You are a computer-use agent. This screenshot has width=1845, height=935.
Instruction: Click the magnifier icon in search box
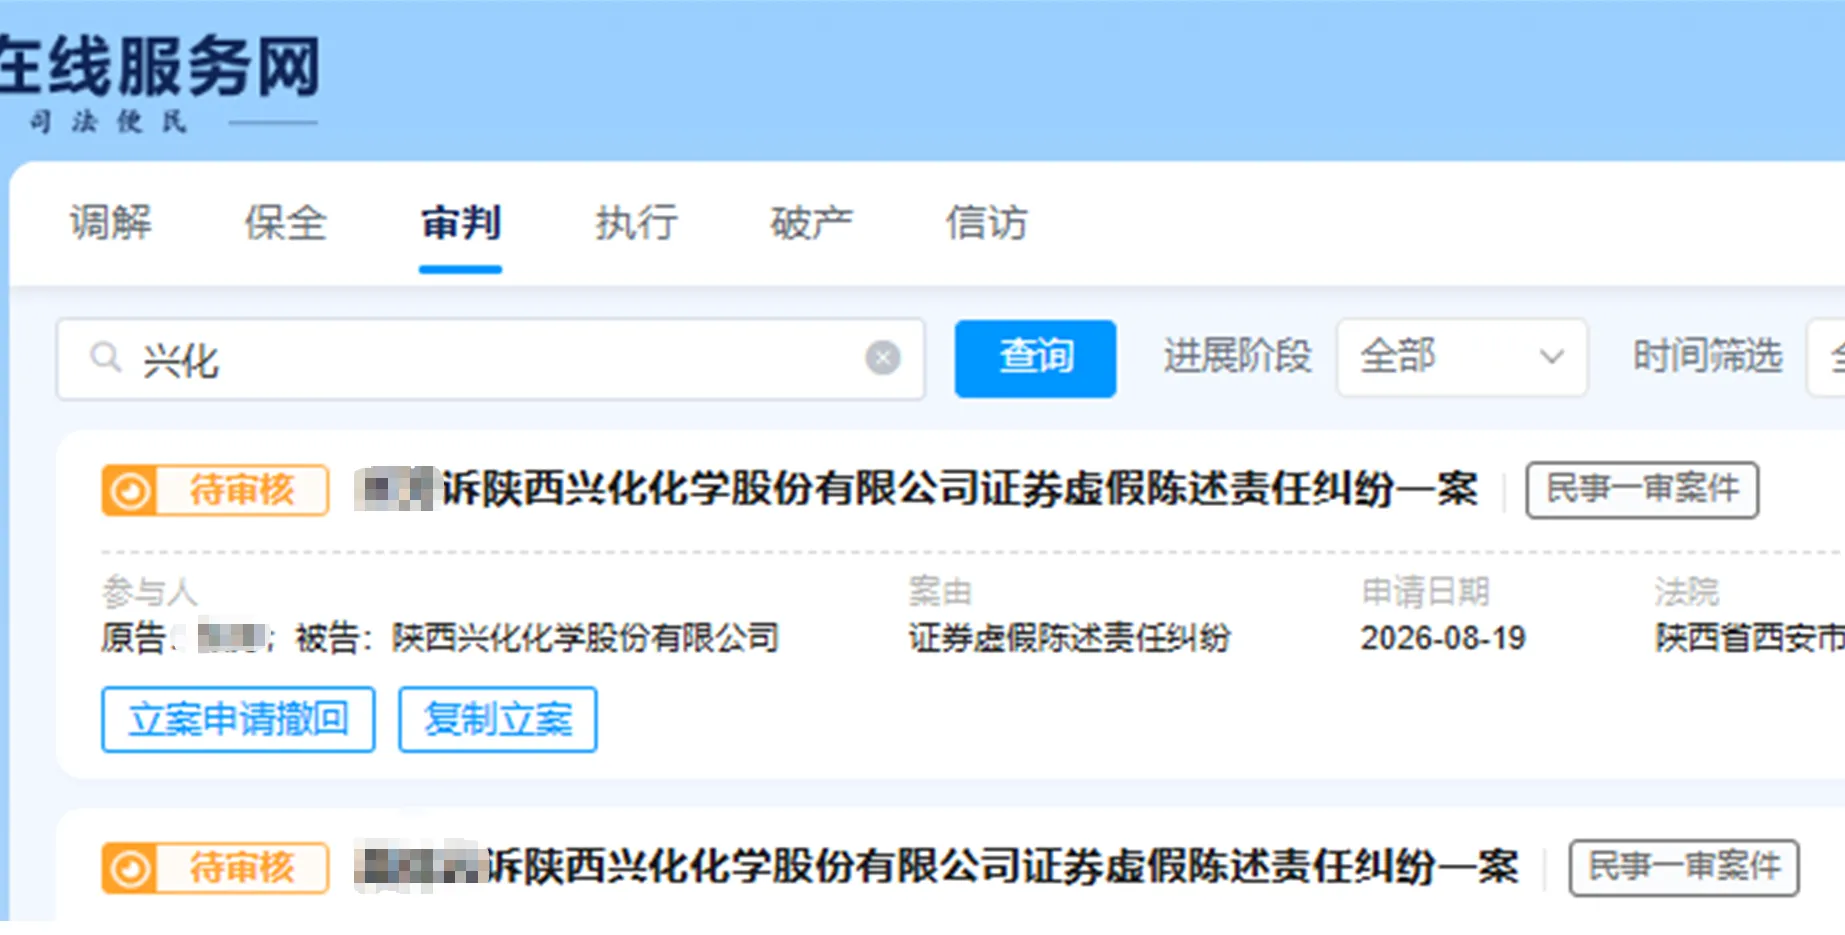pyautogui.click(x=105, y=357)
